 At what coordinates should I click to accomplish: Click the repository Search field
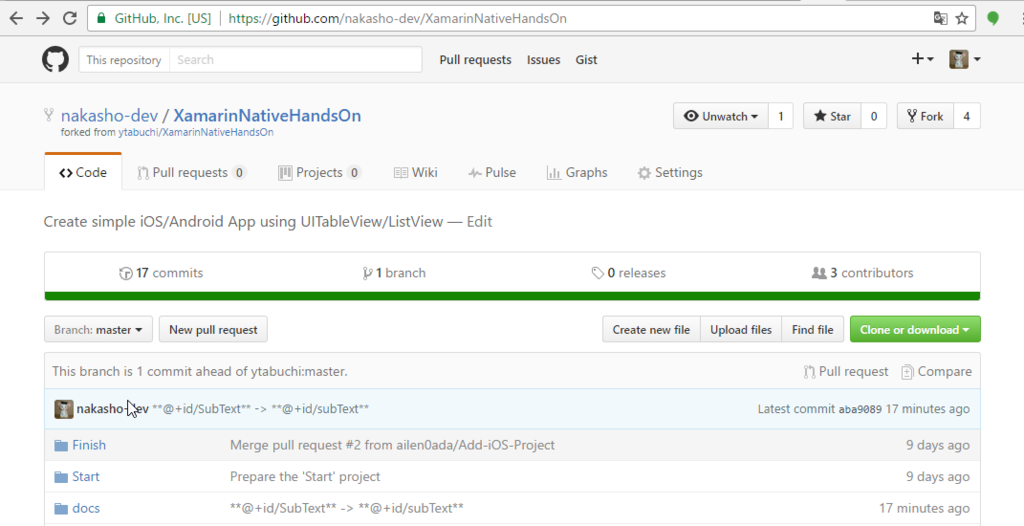295,59
